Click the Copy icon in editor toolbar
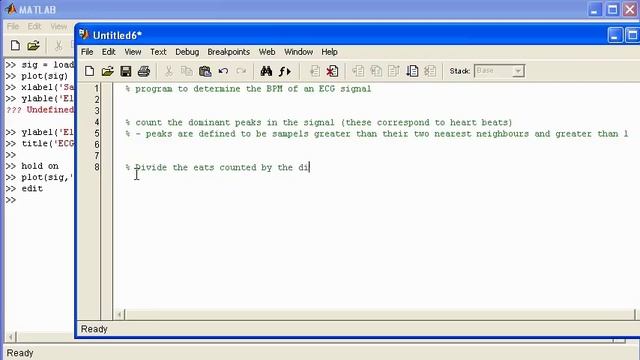The height and width of the screenshot is (360, 640). point(187,71)
